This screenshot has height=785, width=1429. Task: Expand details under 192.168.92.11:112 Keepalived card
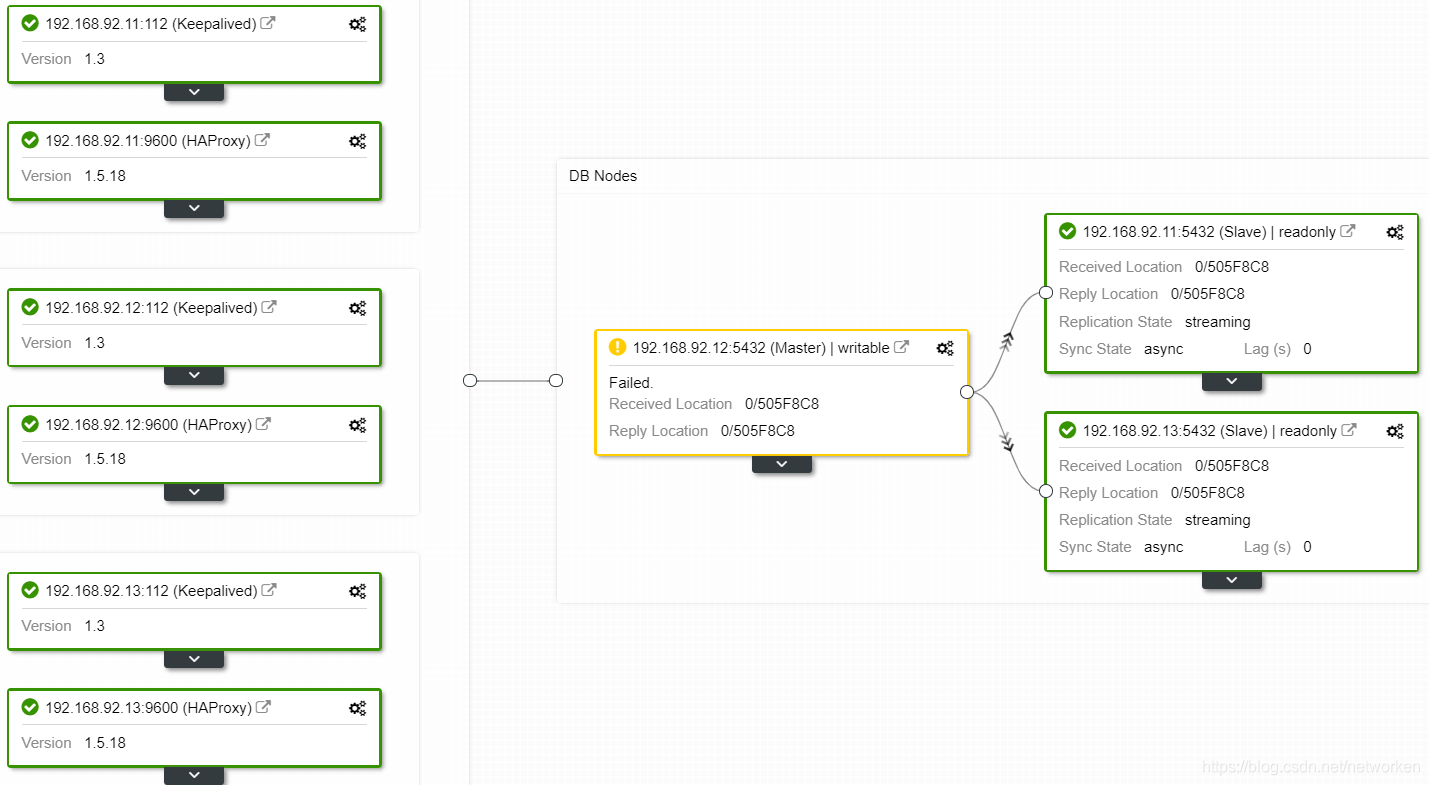194,92
